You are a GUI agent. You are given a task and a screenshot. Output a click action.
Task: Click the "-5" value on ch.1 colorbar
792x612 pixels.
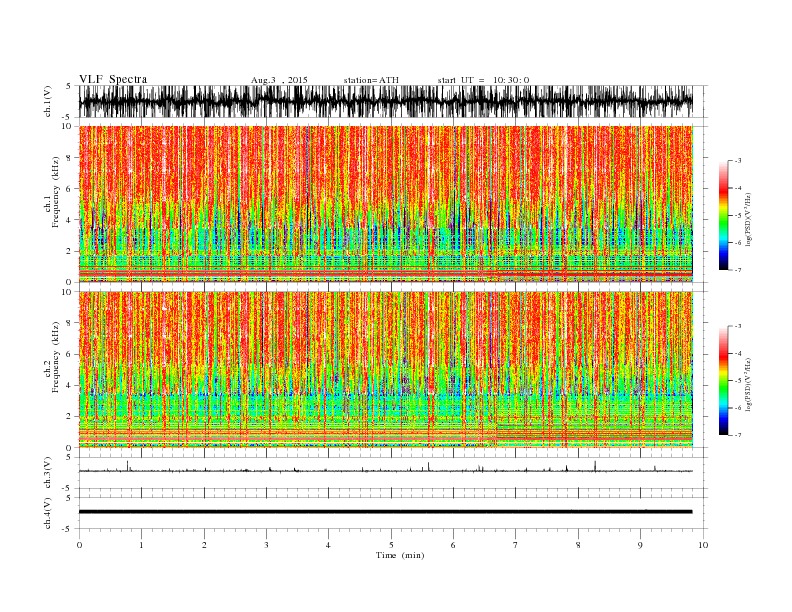tap(737, 216)
